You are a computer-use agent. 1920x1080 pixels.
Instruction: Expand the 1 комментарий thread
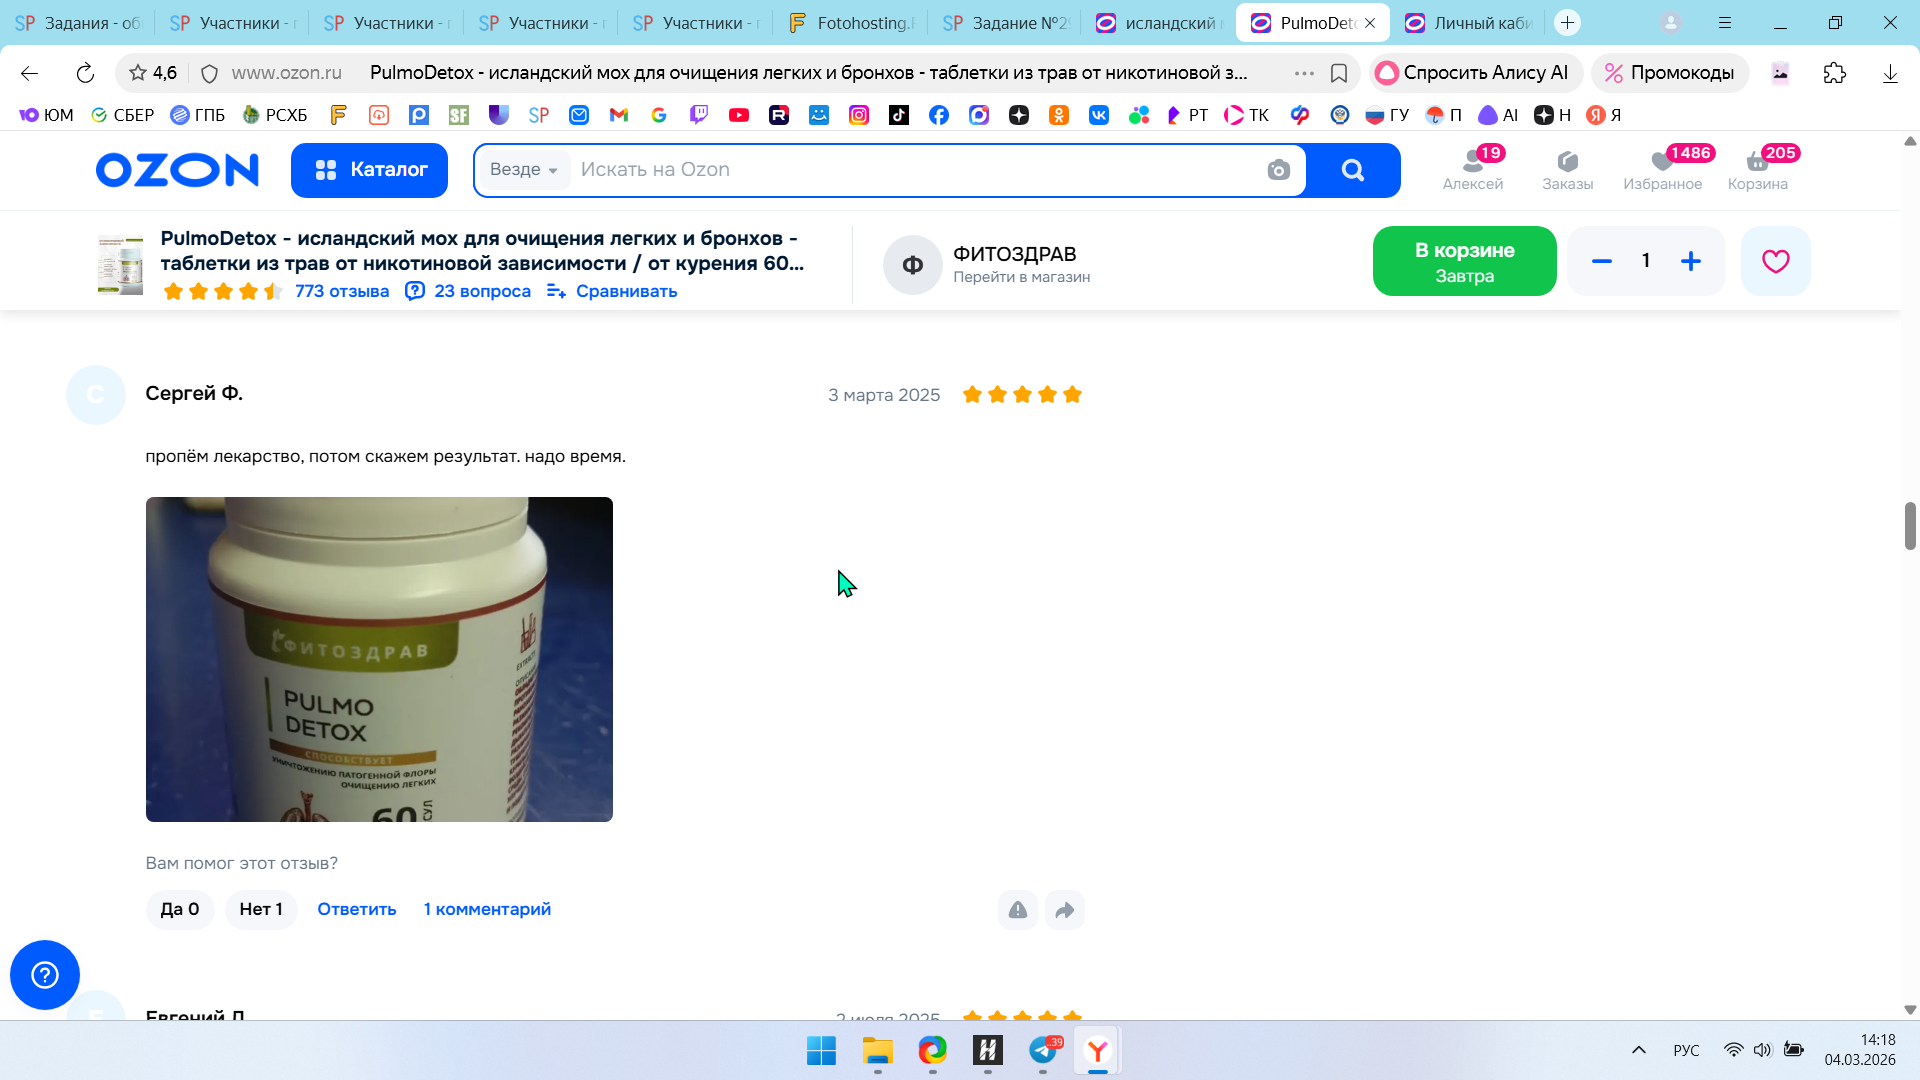[x=487, y=909]
